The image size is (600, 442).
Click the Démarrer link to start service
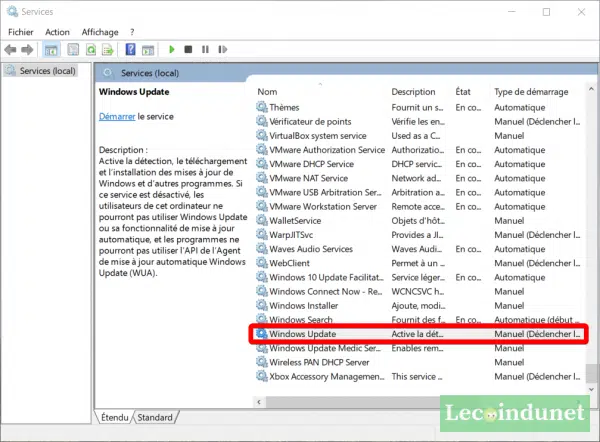117,116
